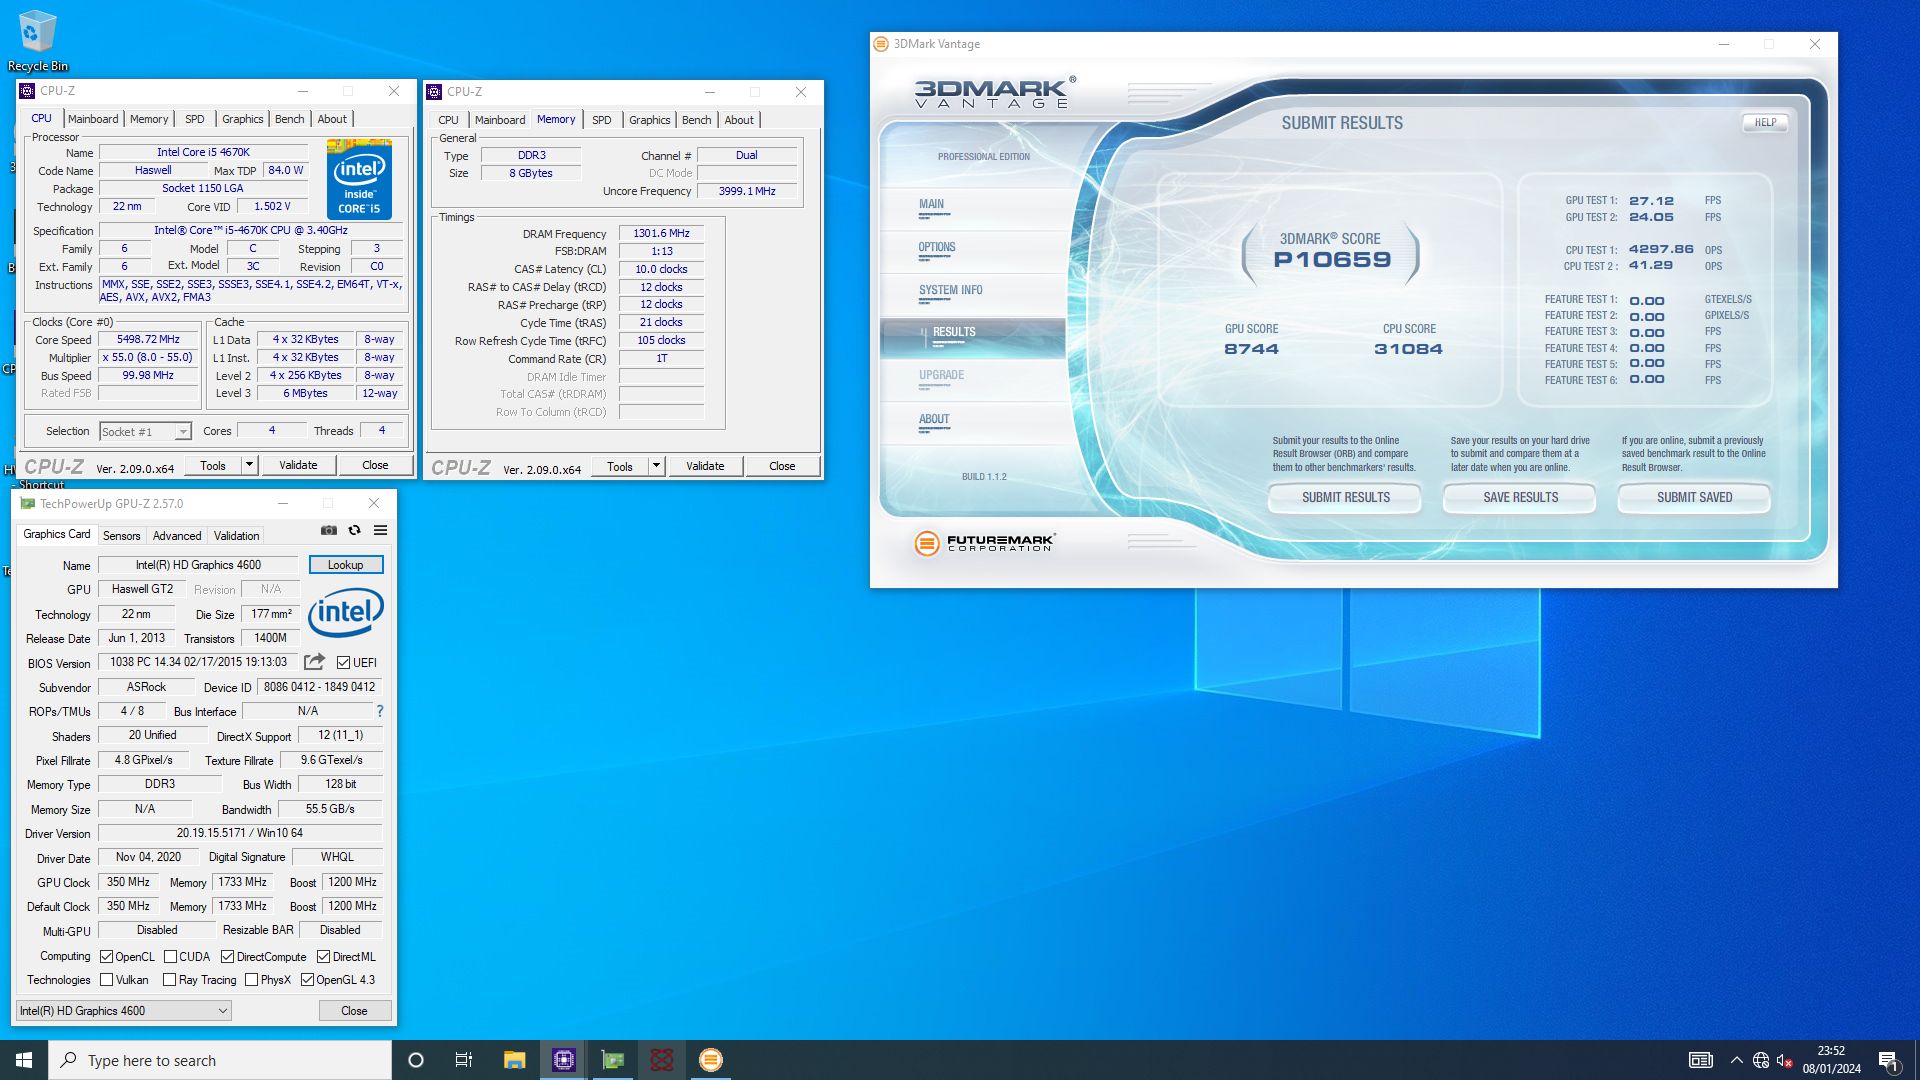Click the Lookup button in GPU-Z
This screenshot has width=1920, height=1080.
(346, 565)
